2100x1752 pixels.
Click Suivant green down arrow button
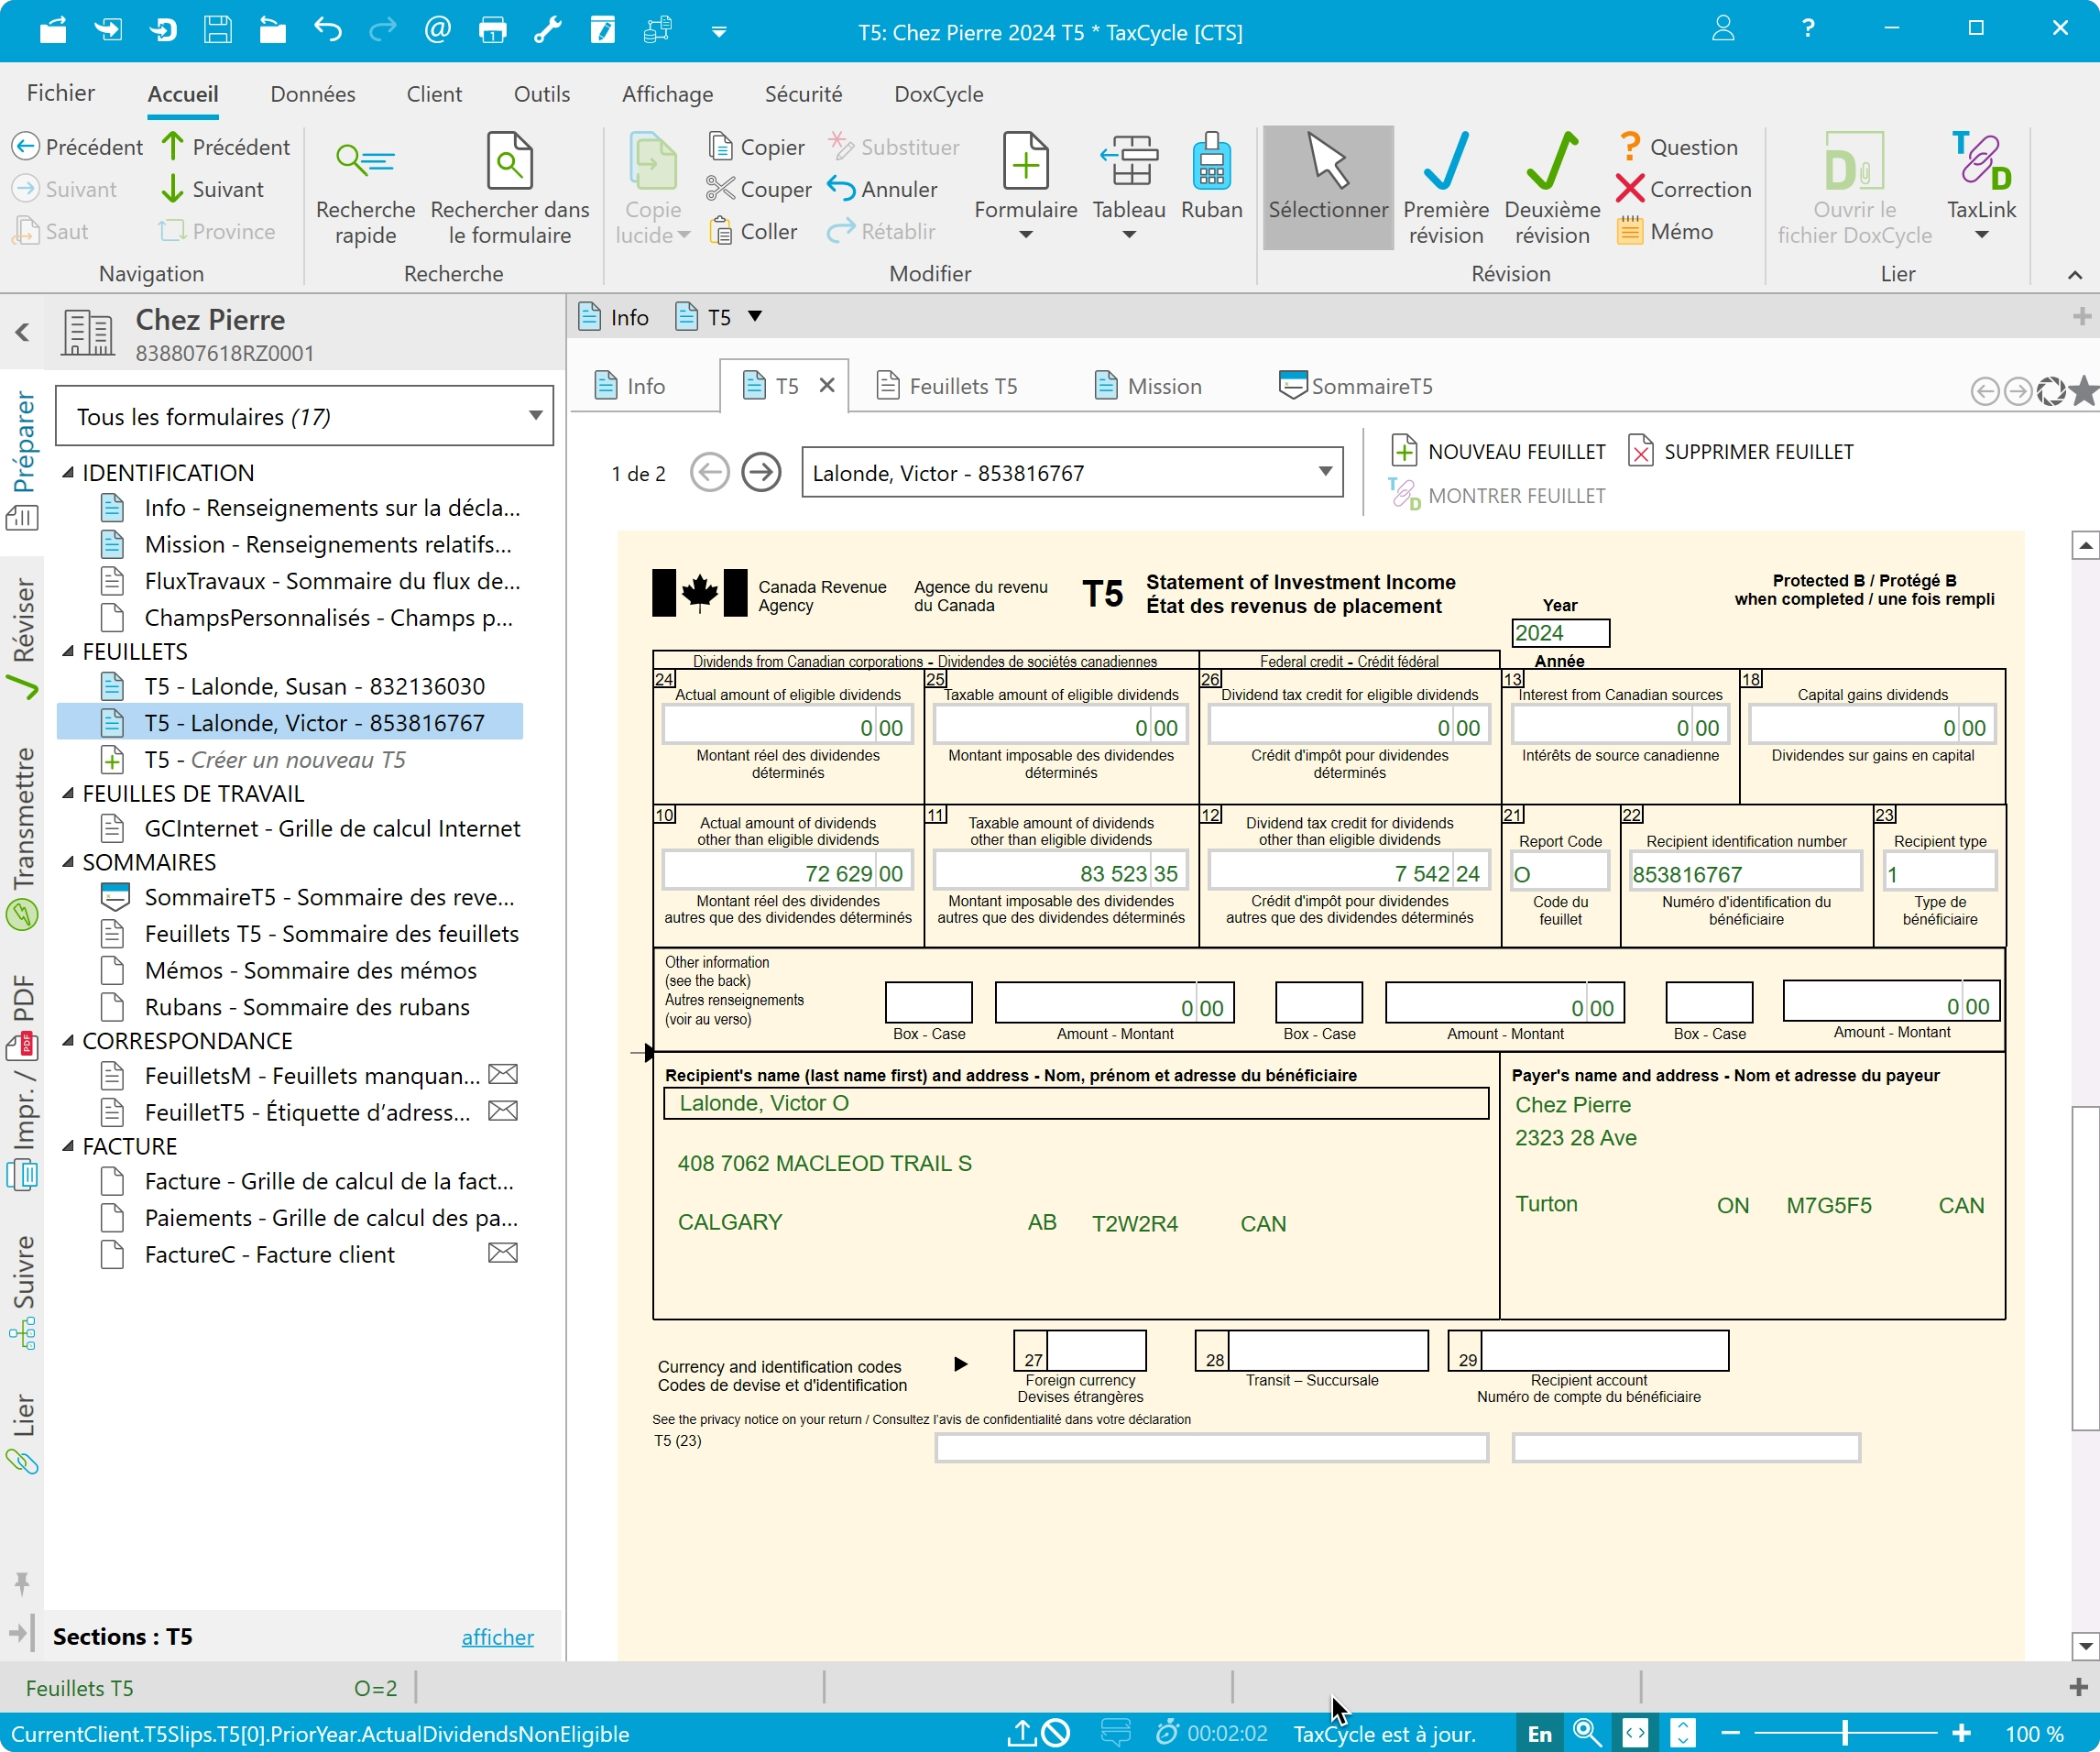[x=213, y=189]
